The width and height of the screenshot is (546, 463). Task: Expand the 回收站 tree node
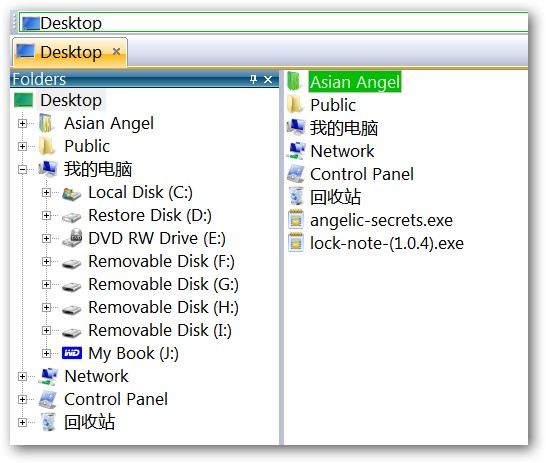coord(22,422)
